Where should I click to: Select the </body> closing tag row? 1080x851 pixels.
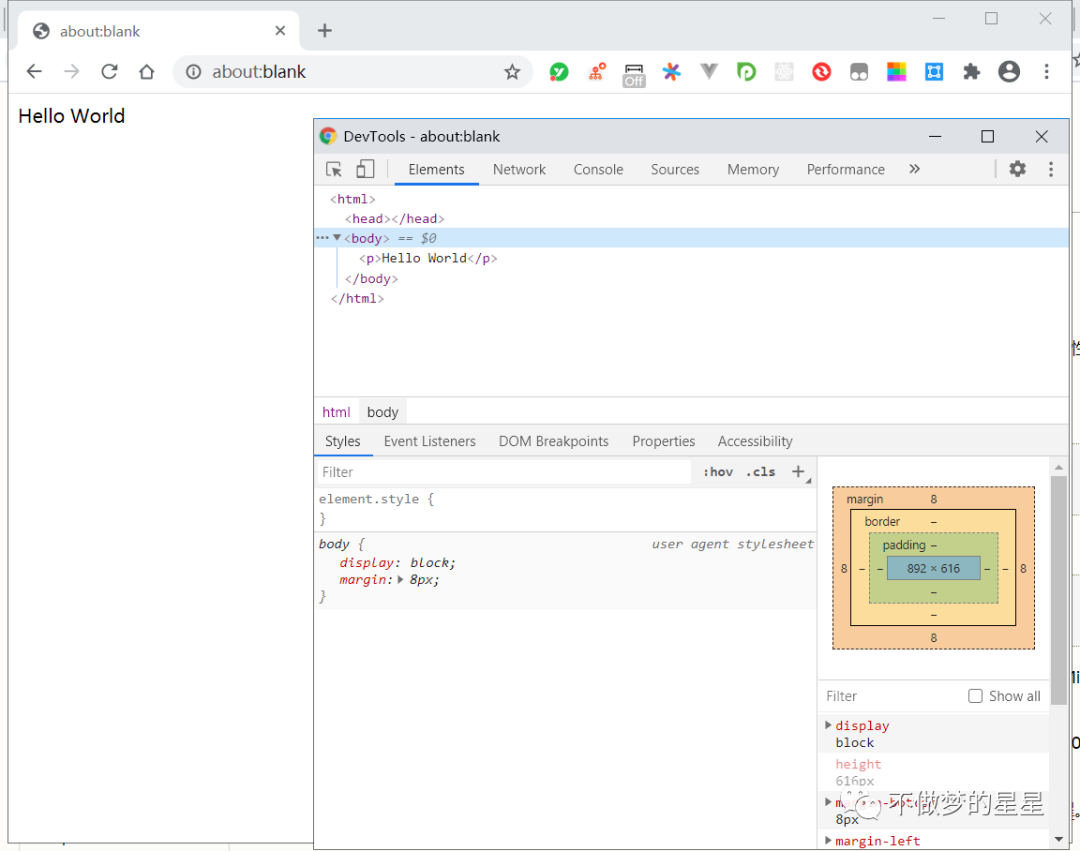tap(371, 279)
